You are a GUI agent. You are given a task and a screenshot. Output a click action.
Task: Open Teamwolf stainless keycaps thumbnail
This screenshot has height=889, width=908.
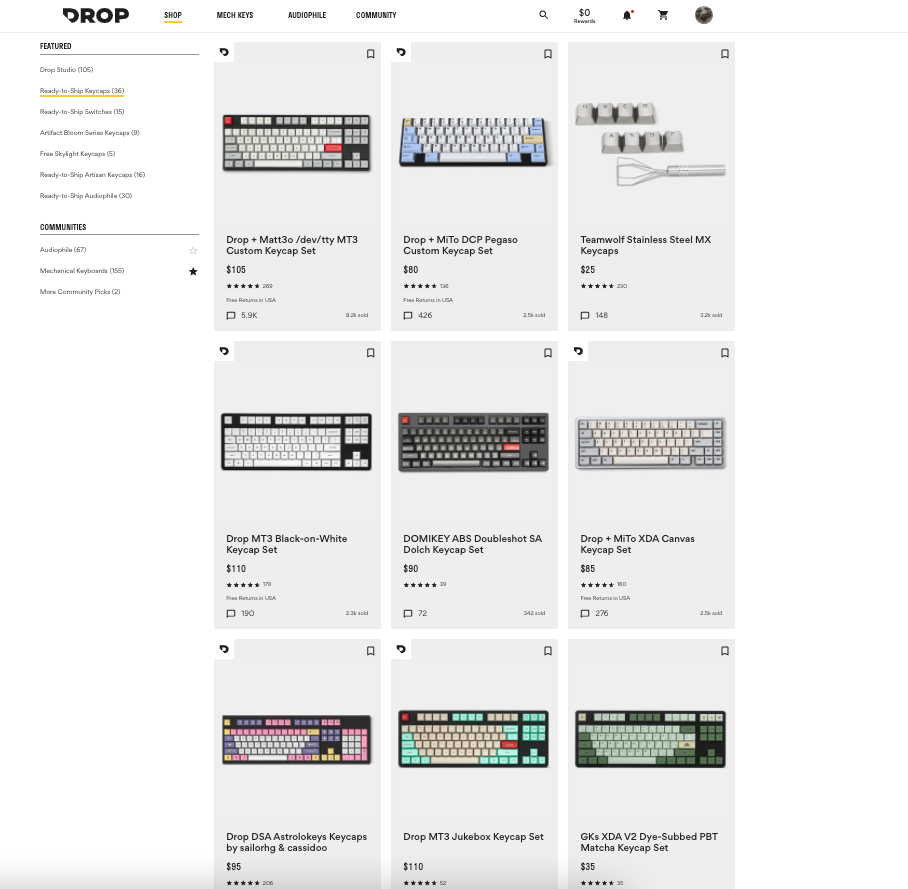tap(650, 144)
